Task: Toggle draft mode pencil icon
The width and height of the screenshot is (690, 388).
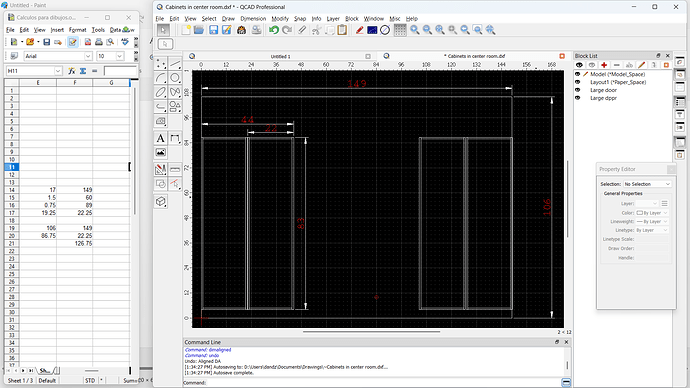Action: (x=359, y=30)
